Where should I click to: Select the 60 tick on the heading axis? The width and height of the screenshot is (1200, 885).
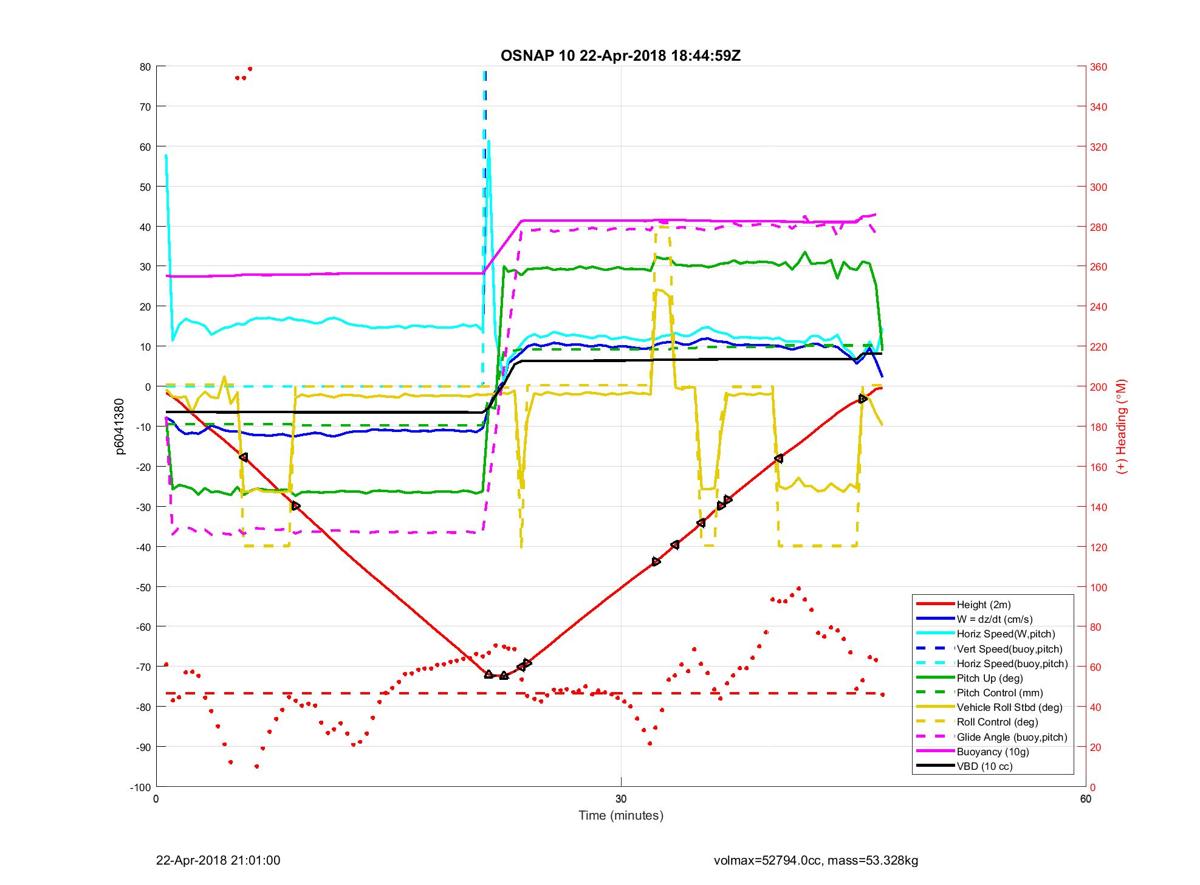coord(1097,667)
